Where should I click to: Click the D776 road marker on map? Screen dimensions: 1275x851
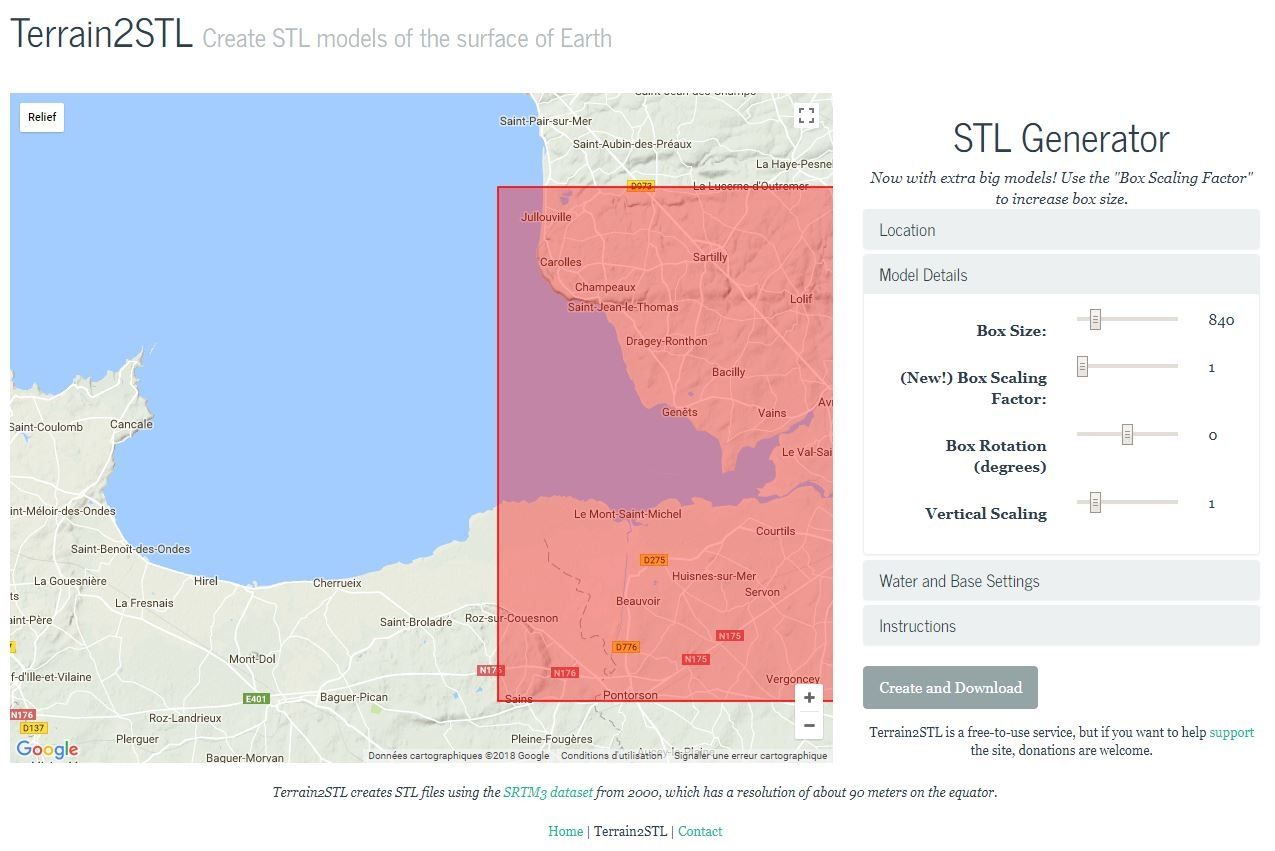626,647
